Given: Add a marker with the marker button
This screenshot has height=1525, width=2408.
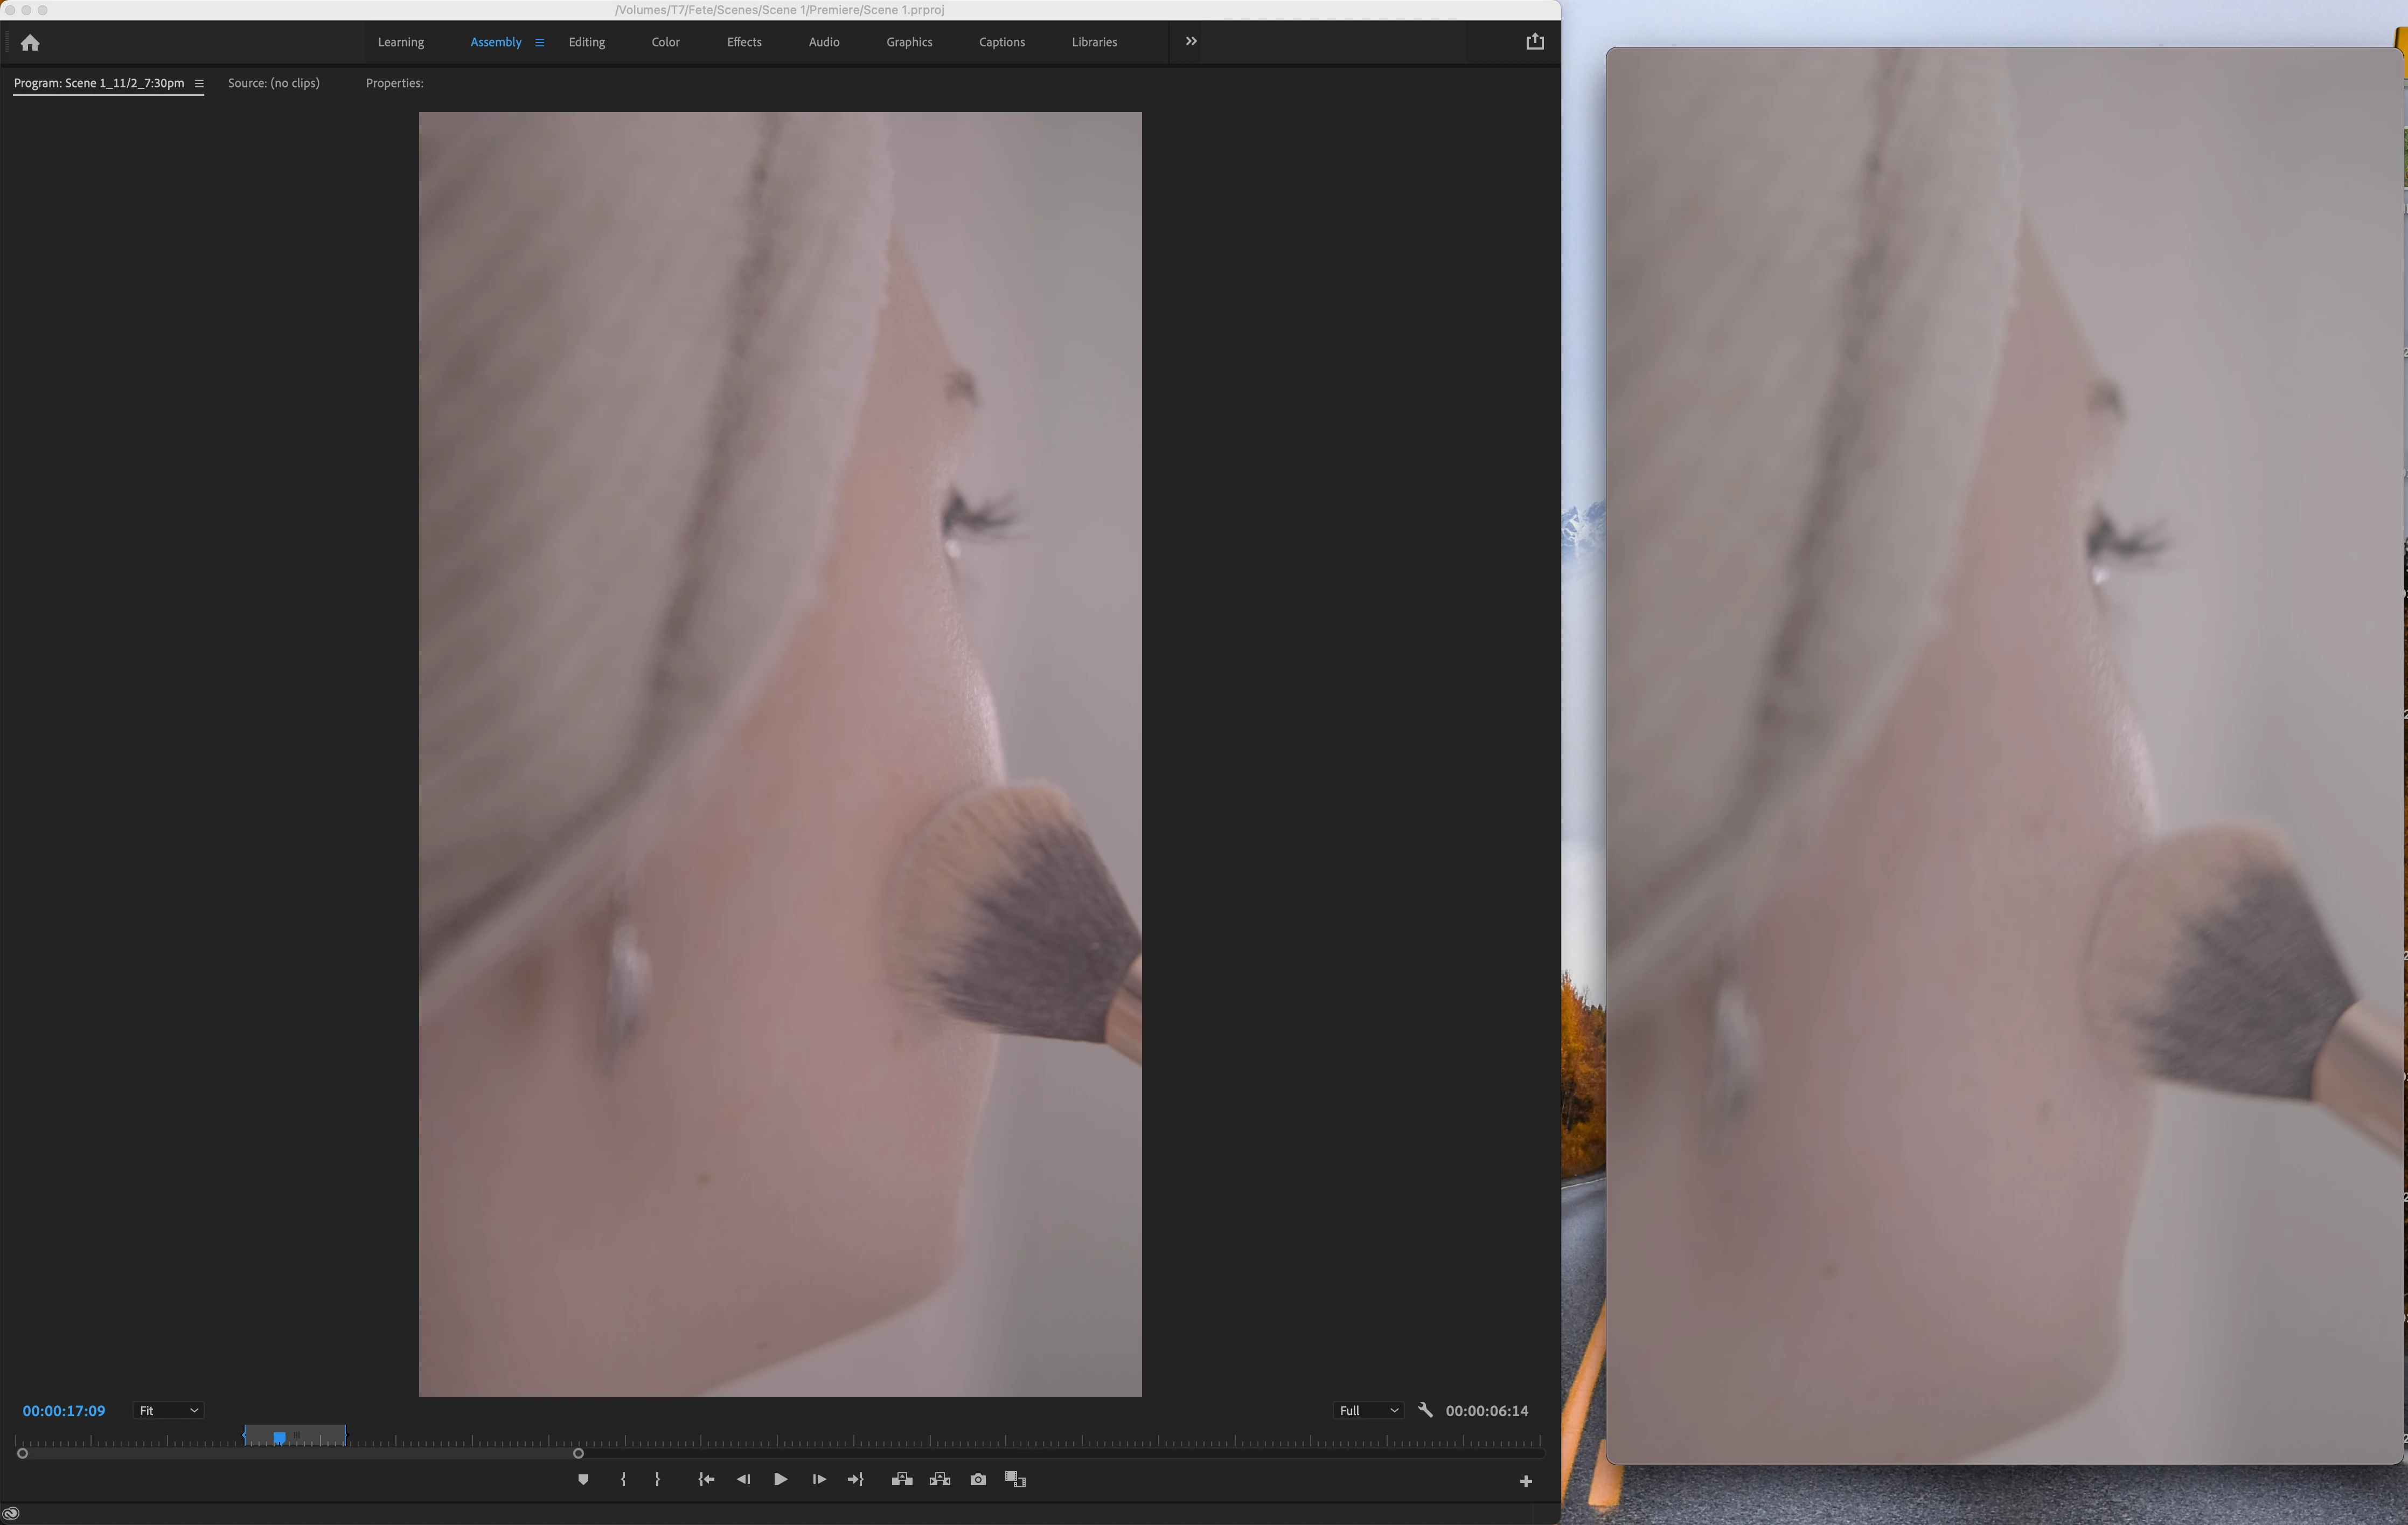Looking at the screenshot, I should (583, 1480).
